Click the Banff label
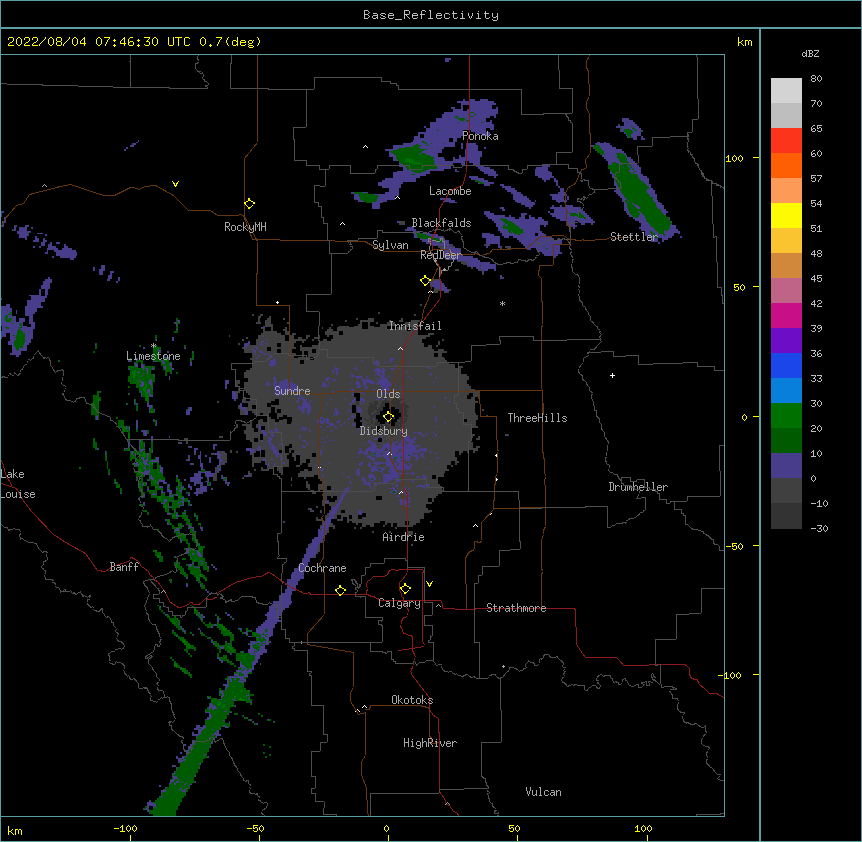The height and width of the screenshot is (842, 862). coord(124,567)
